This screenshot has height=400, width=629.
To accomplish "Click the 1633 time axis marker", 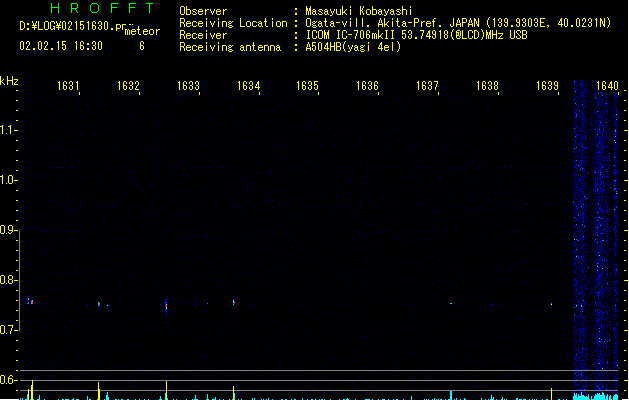I will (188, 86).
